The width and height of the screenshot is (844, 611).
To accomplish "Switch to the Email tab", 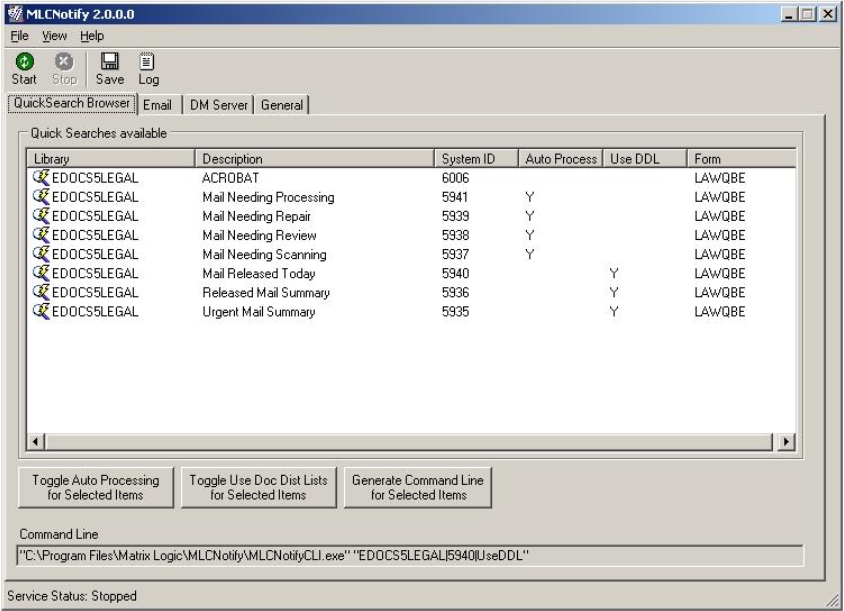I will coord(157,105).
